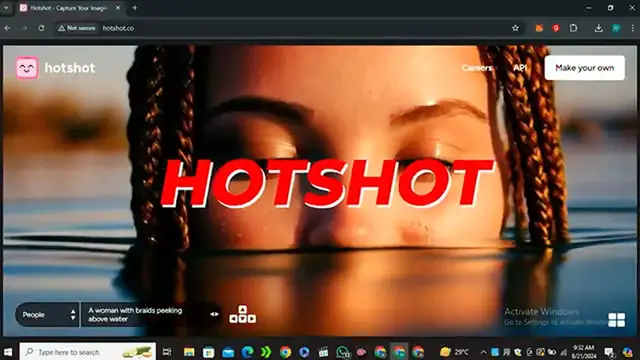Click the Type here to search box
640x360 pixels.
88,352
